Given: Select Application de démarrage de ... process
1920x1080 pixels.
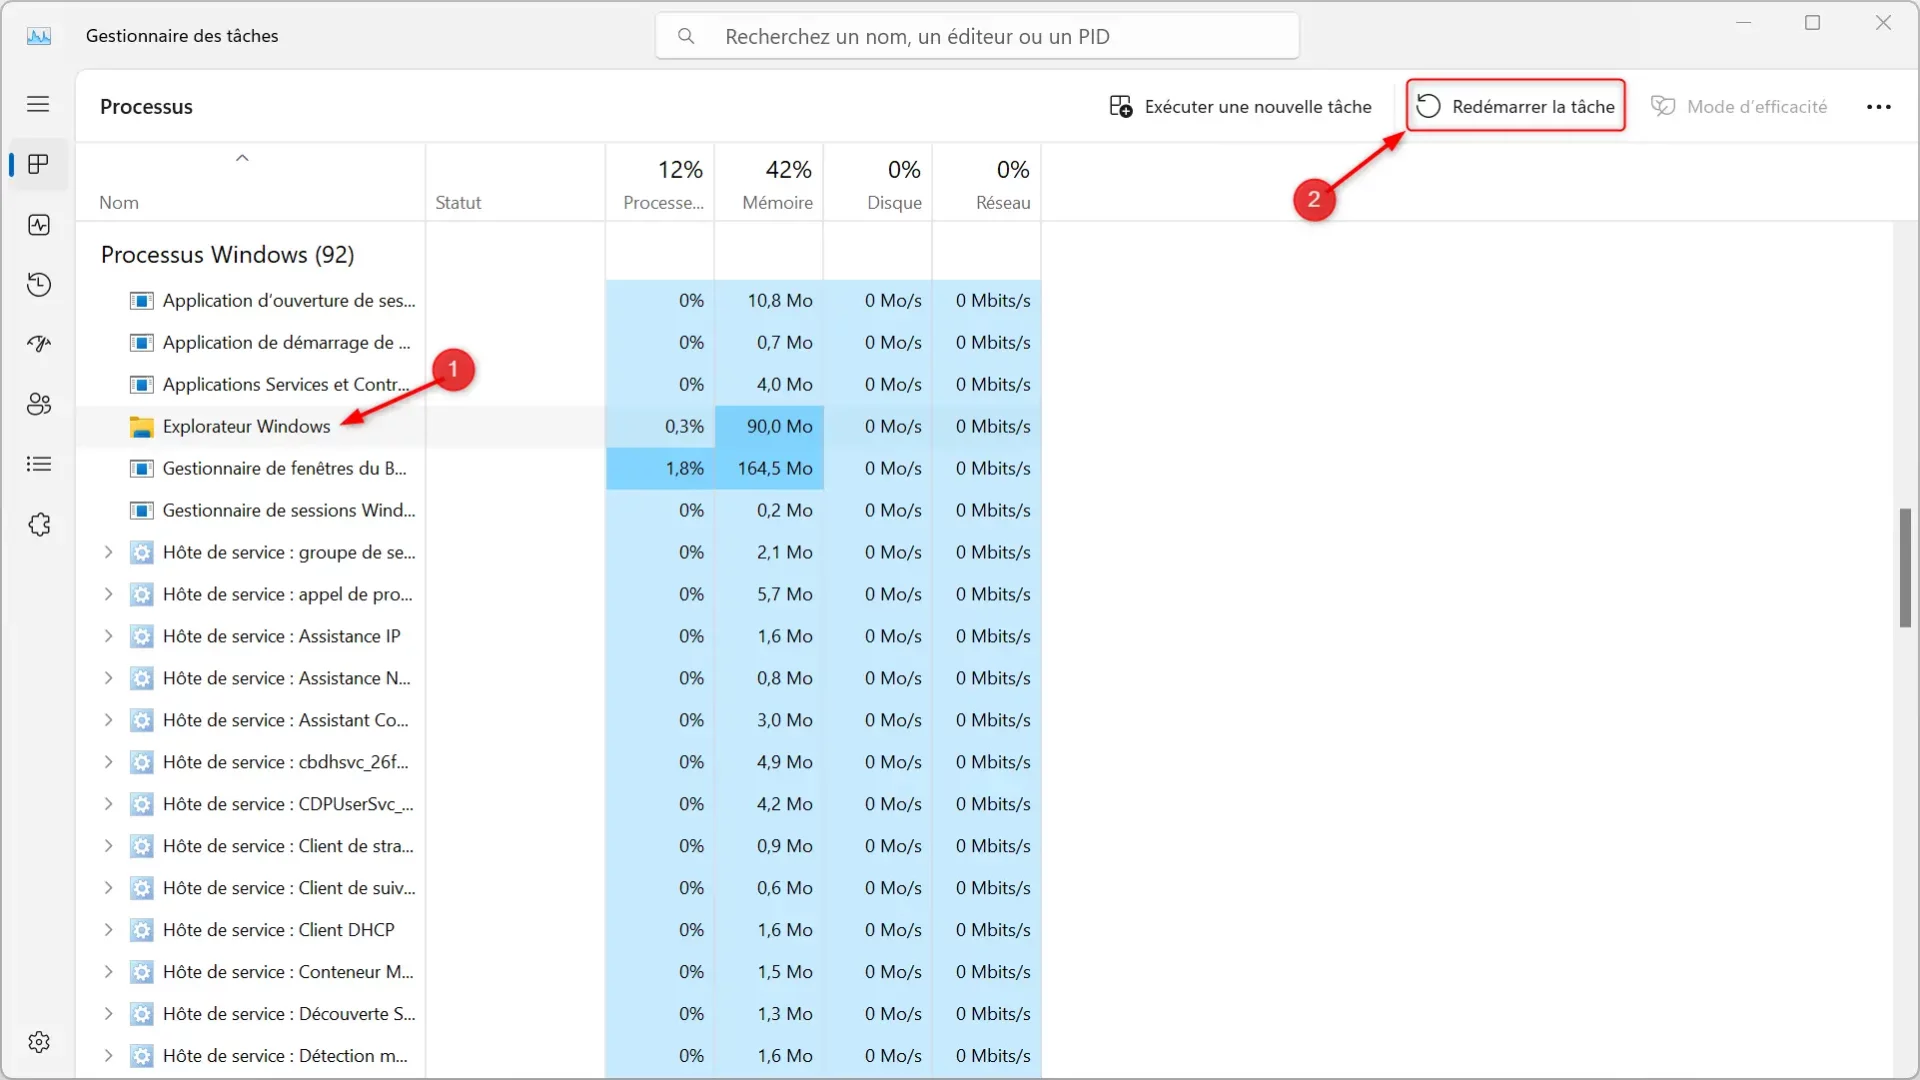Looking at the screenshot, I should [558, 343].
